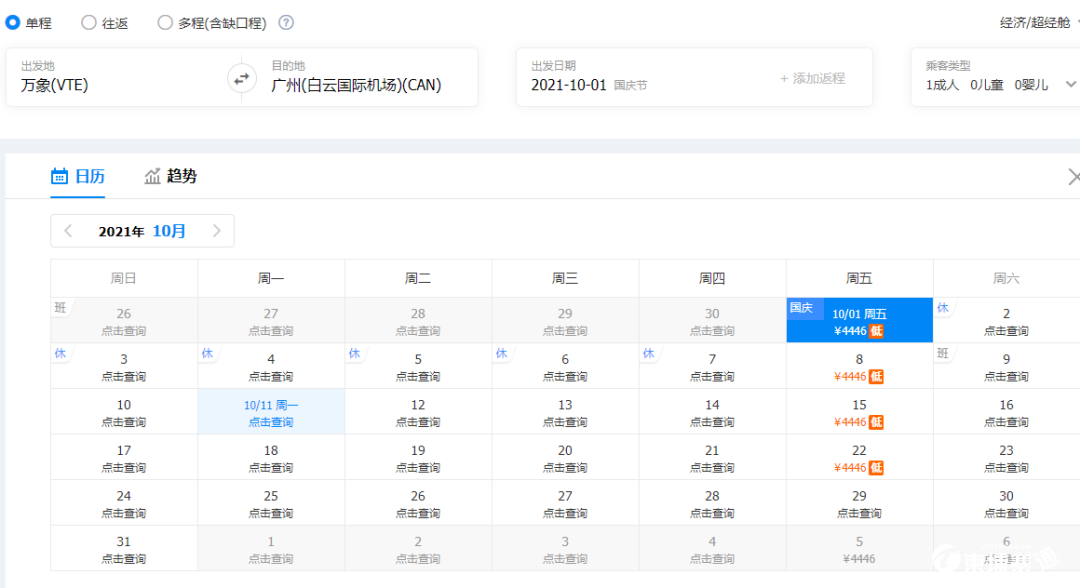Open the 经济/超经舱 cabin class dropdown
This screenshot has width=1080, height=588.
pyautogui.click(x=1039, y=23)
